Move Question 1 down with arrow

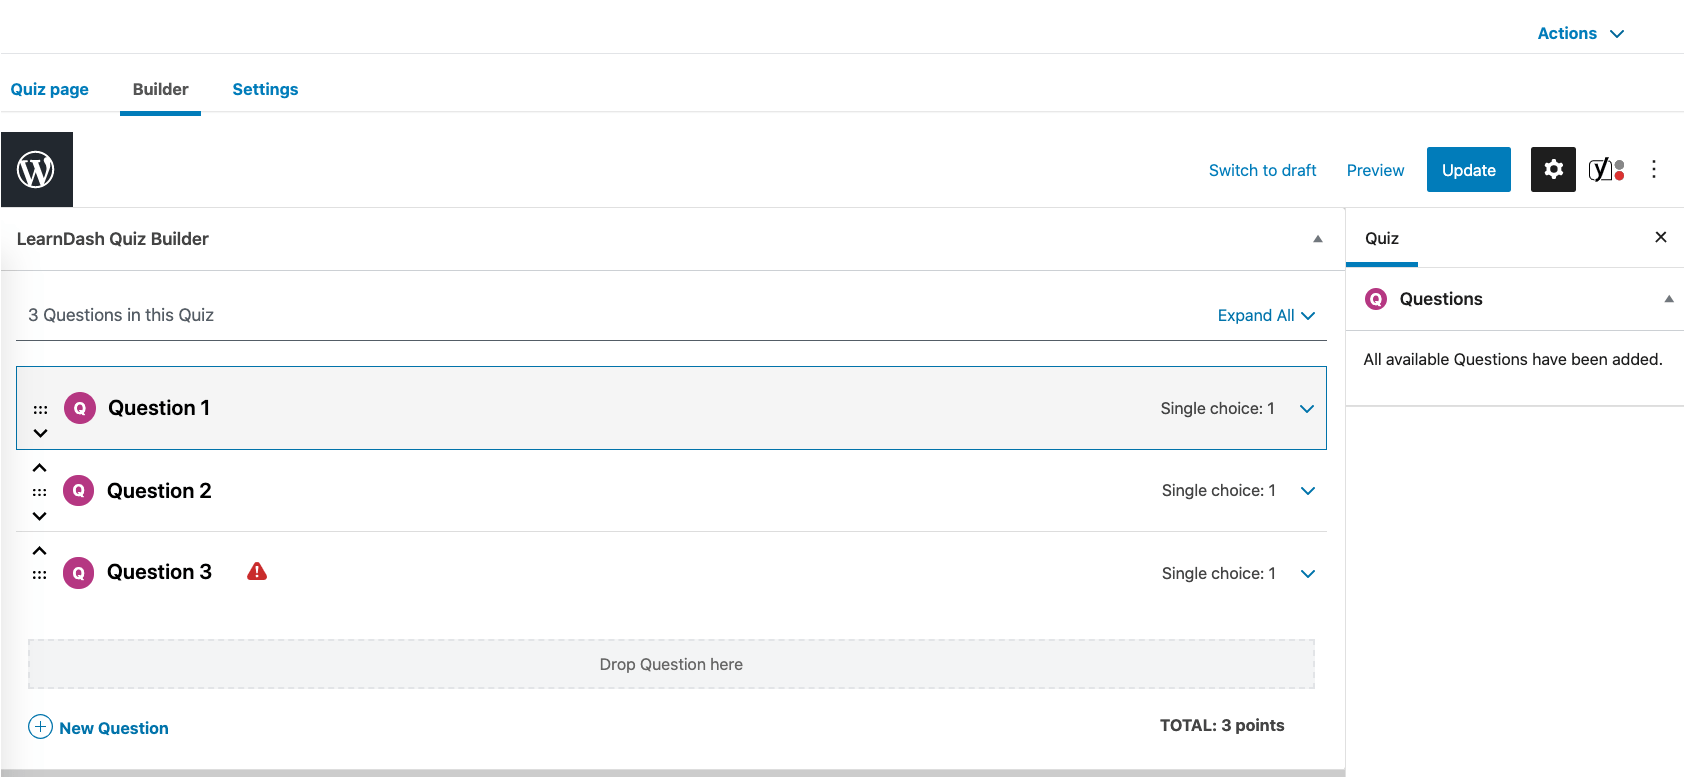(x=40, y=433)
